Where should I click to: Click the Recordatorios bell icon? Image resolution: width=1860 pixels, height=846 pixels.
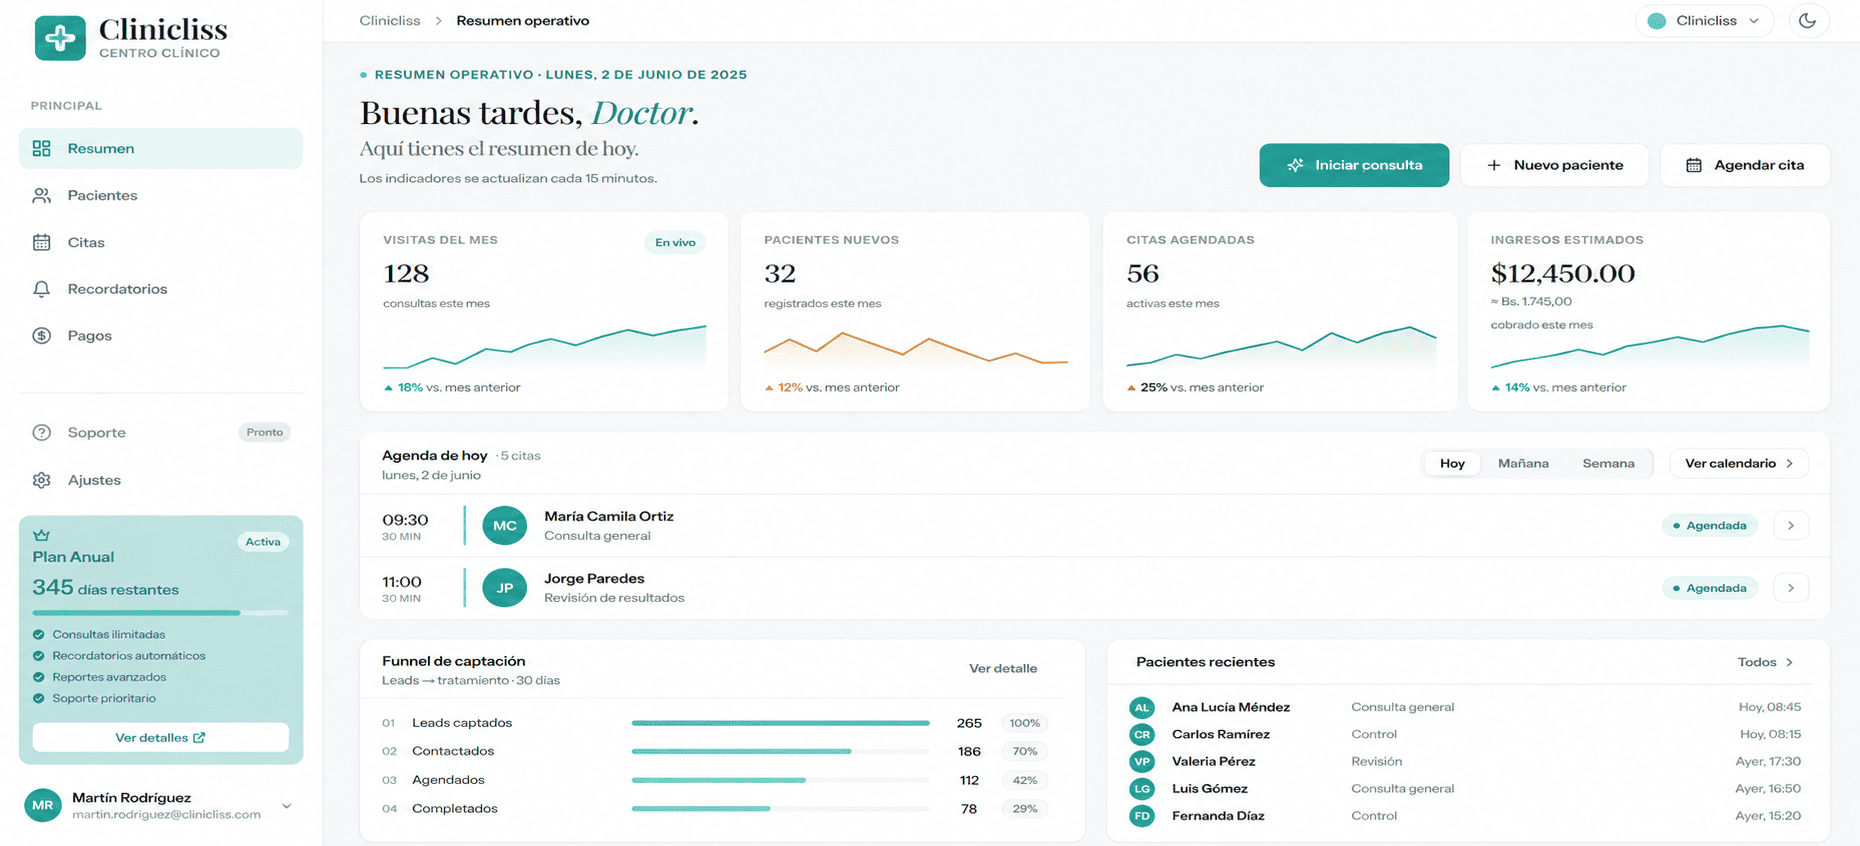41,289
